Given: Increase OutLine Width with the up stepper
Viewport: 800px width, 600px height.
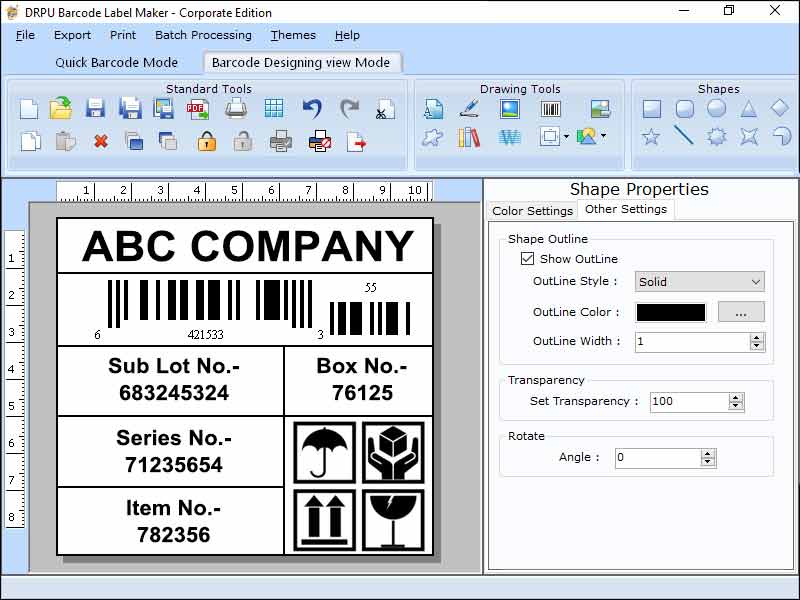Looking at the screenshot, I should pos(758,337).
